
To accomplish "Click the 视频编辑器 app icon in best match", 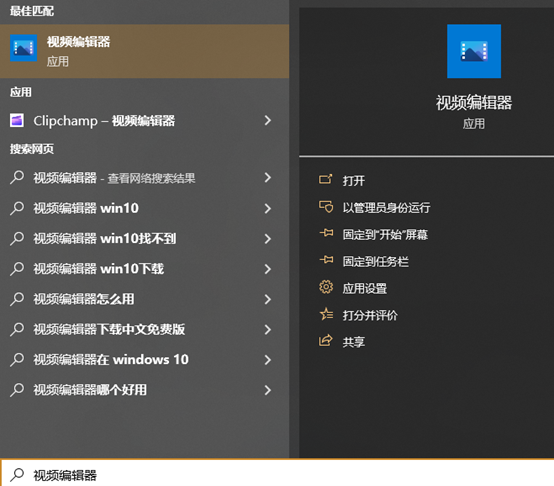I will click(x=23, y=48).
